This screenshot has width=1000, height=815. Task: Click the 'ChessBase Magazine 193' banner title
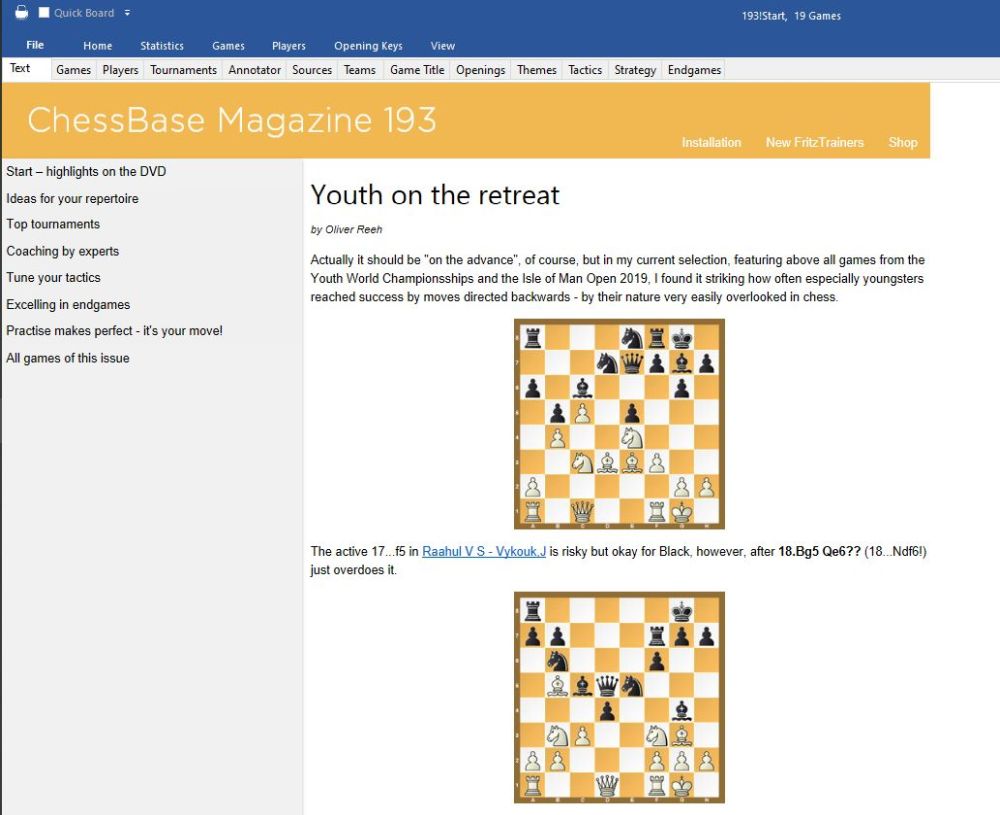click(232, 120)
